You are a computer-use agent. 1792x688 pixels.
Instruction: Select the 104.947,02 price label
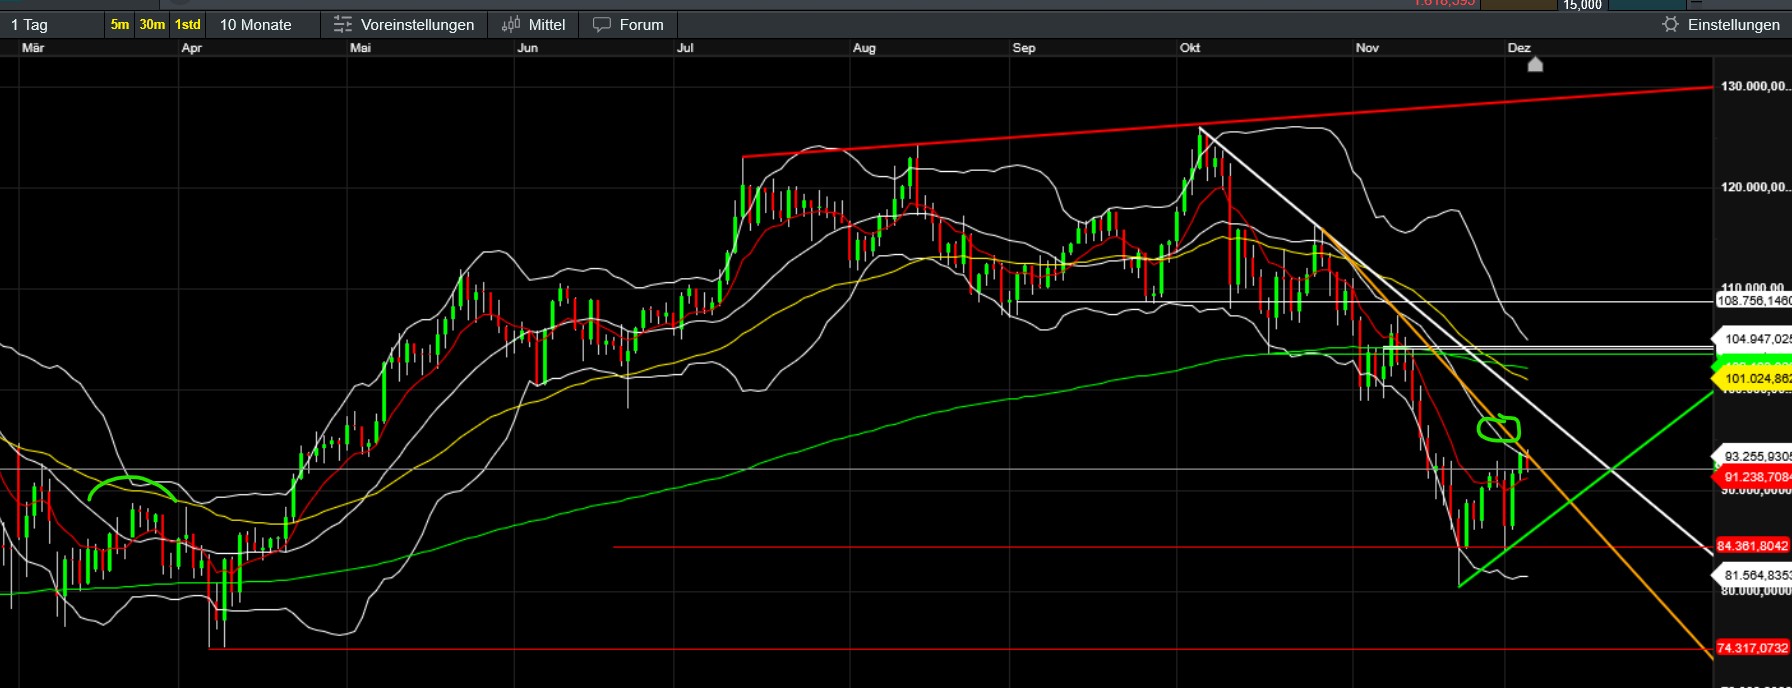[x=1753, y=339]
